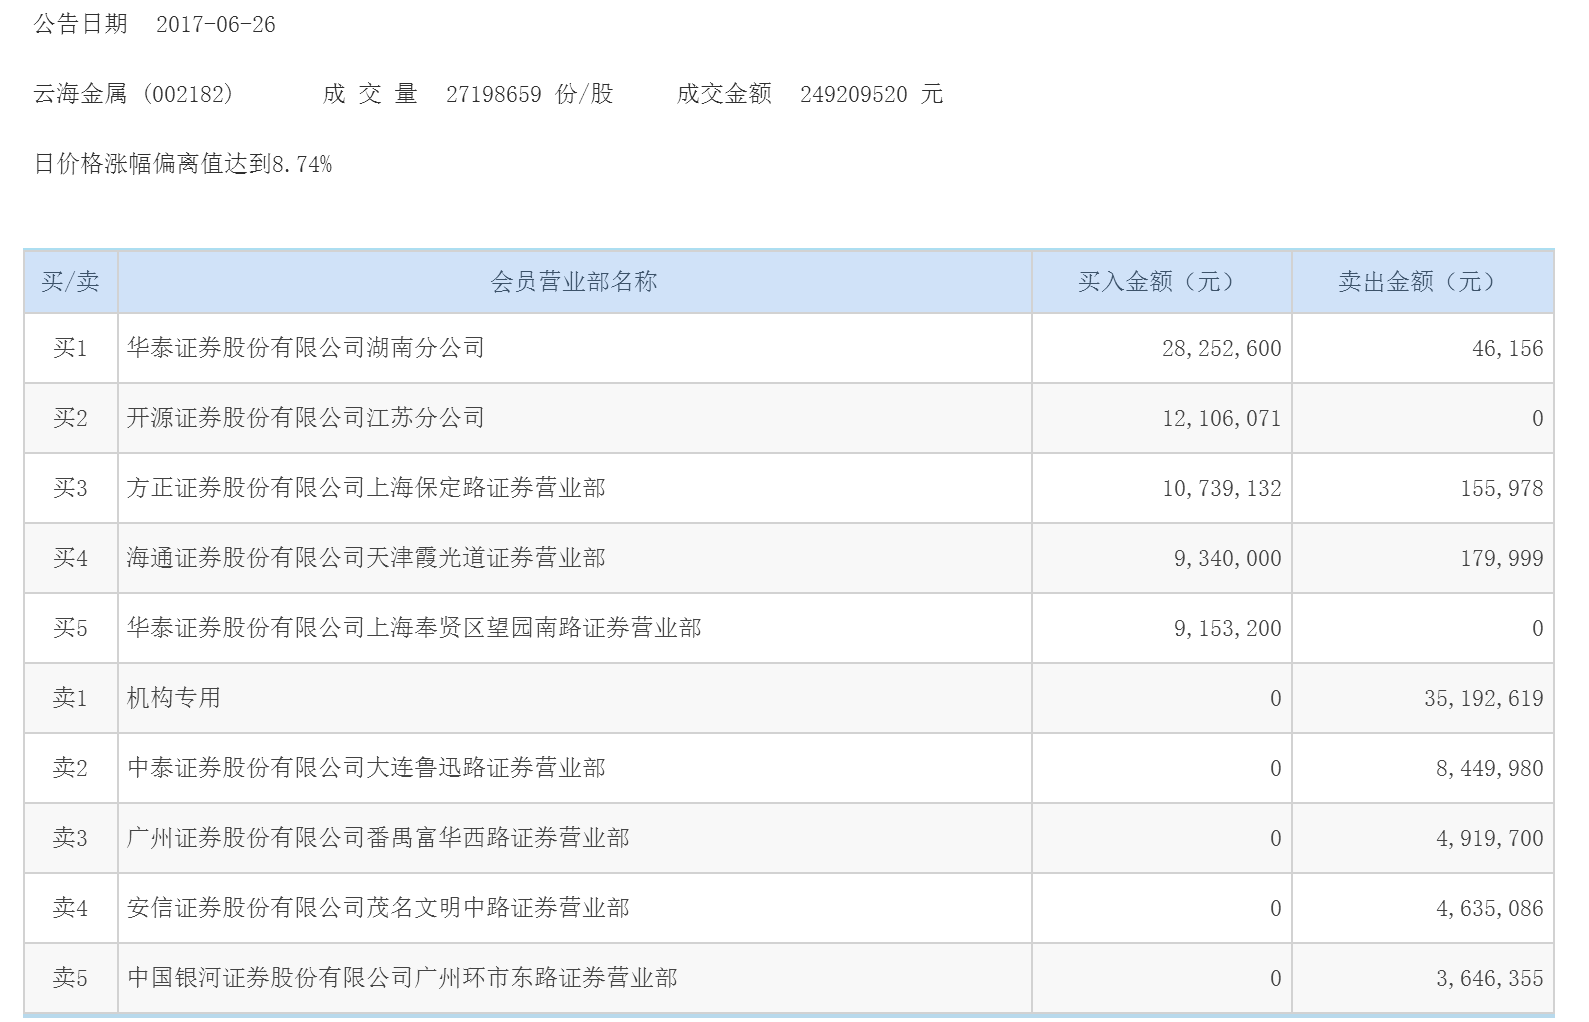The width and height of the screenshot is (1589, 1022).
Task: Click sell amount 4,635,086
Action: coord(1489,909)
